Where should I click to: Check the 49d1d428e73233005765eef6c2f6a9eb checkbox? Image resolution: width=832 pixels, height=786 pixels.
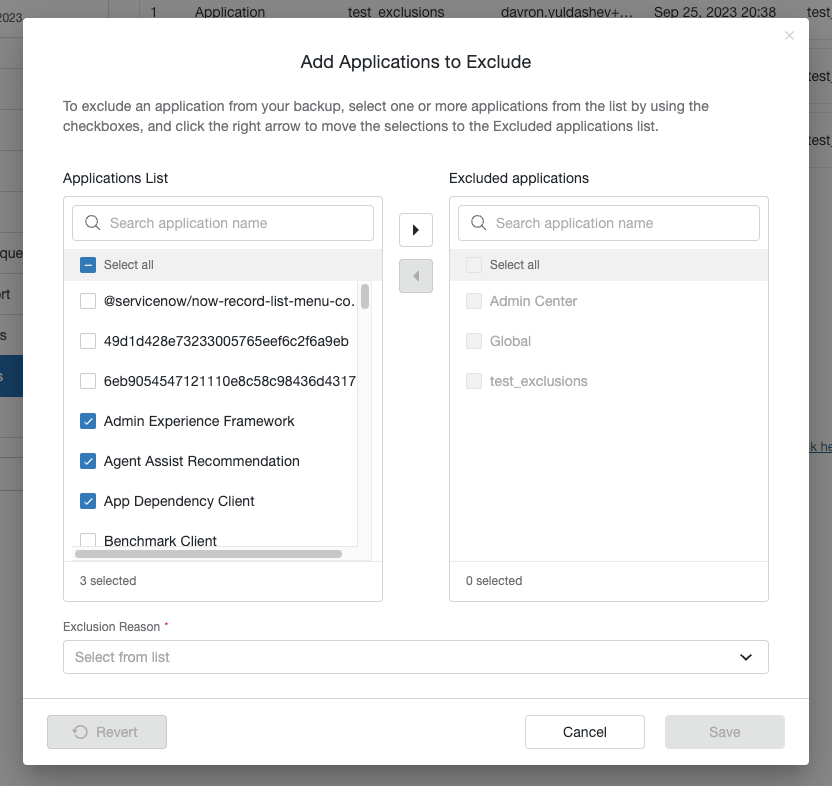pos(88,341)
